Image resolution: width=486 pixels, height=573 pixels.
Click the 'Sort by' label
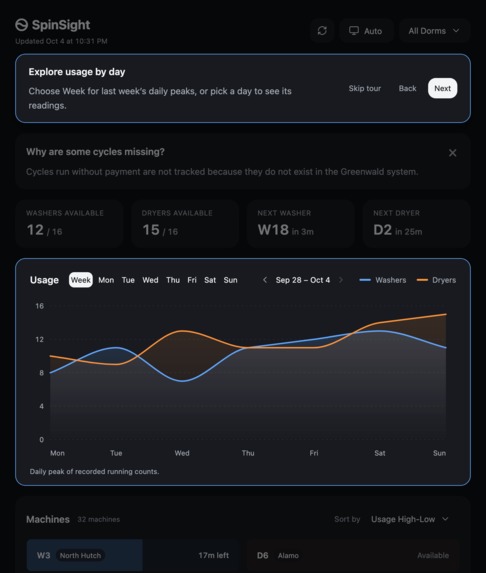pyautogui.click(x=347, y=519)
